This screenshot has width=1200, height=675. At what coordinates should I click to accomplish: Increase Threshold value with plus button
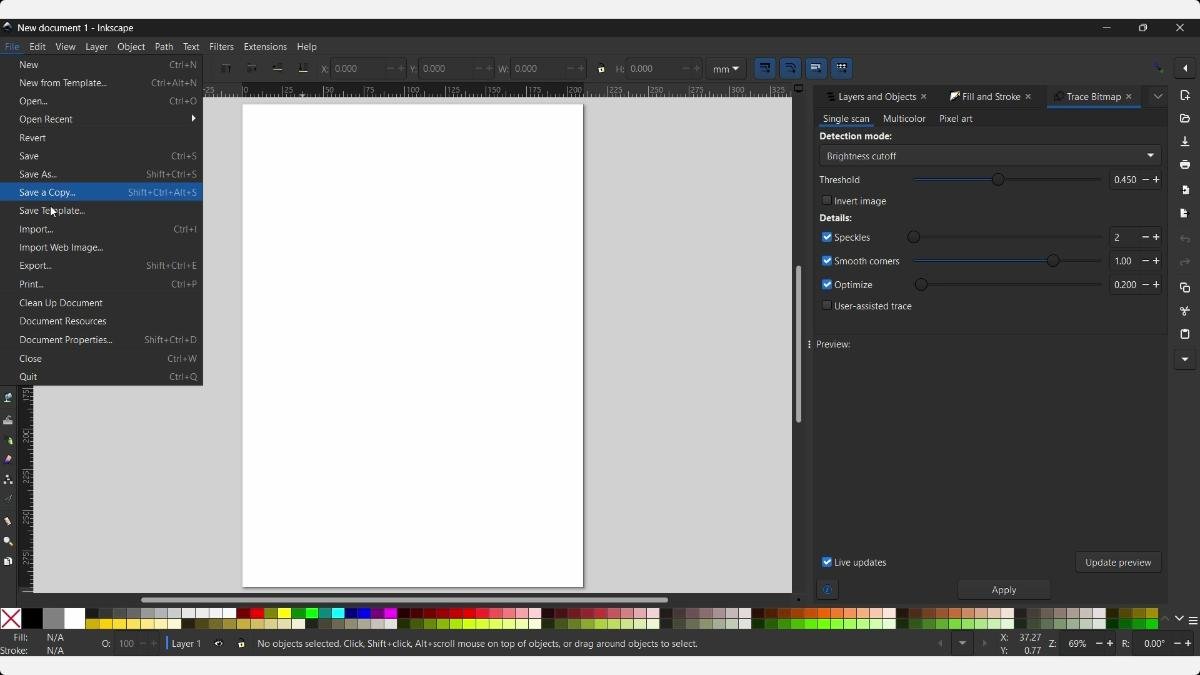(x=1157, y=180)
